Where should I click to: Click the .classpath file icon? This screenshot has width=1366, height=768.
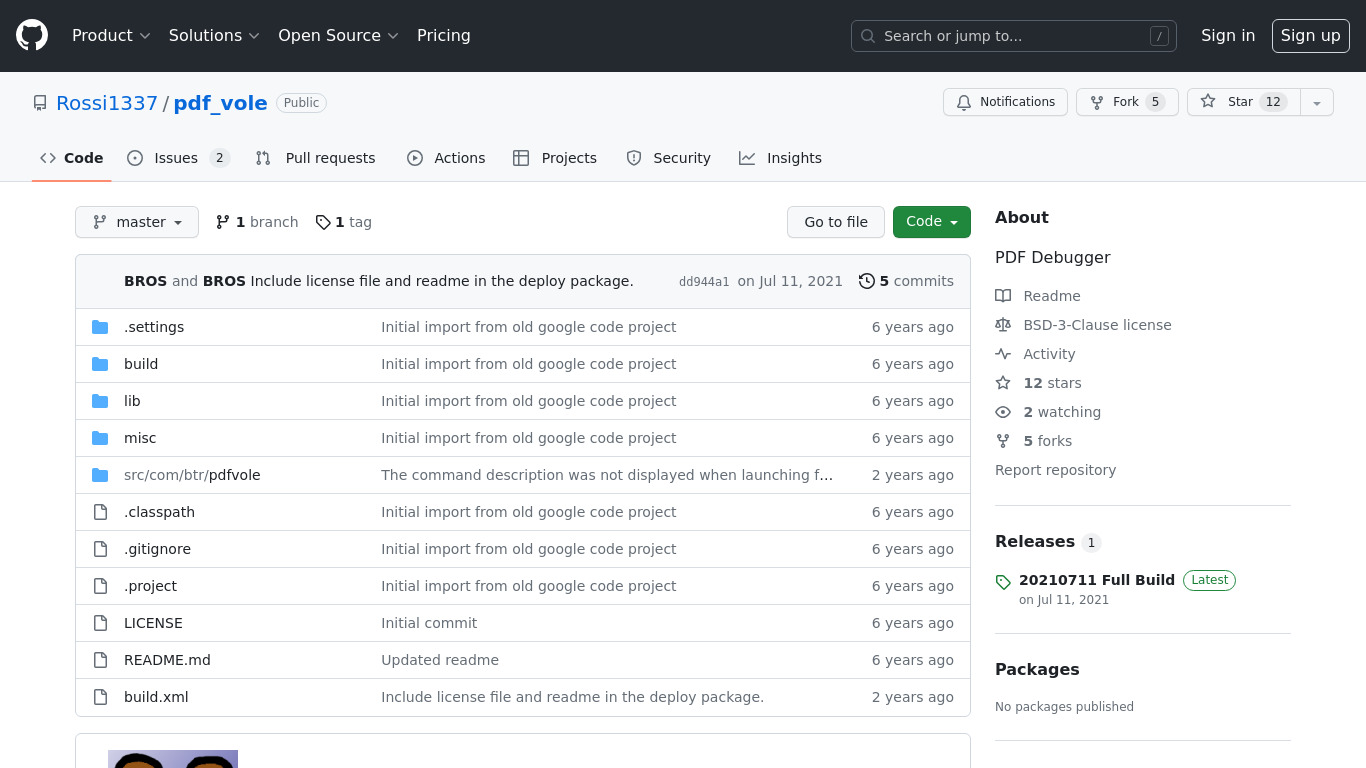coord(100,512)
